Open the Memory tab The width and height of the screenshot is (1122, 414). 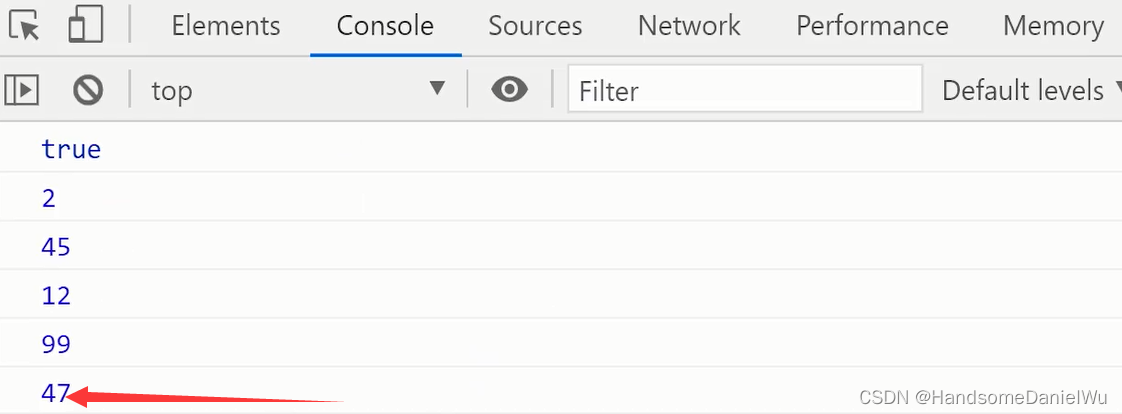(1053, 26)
